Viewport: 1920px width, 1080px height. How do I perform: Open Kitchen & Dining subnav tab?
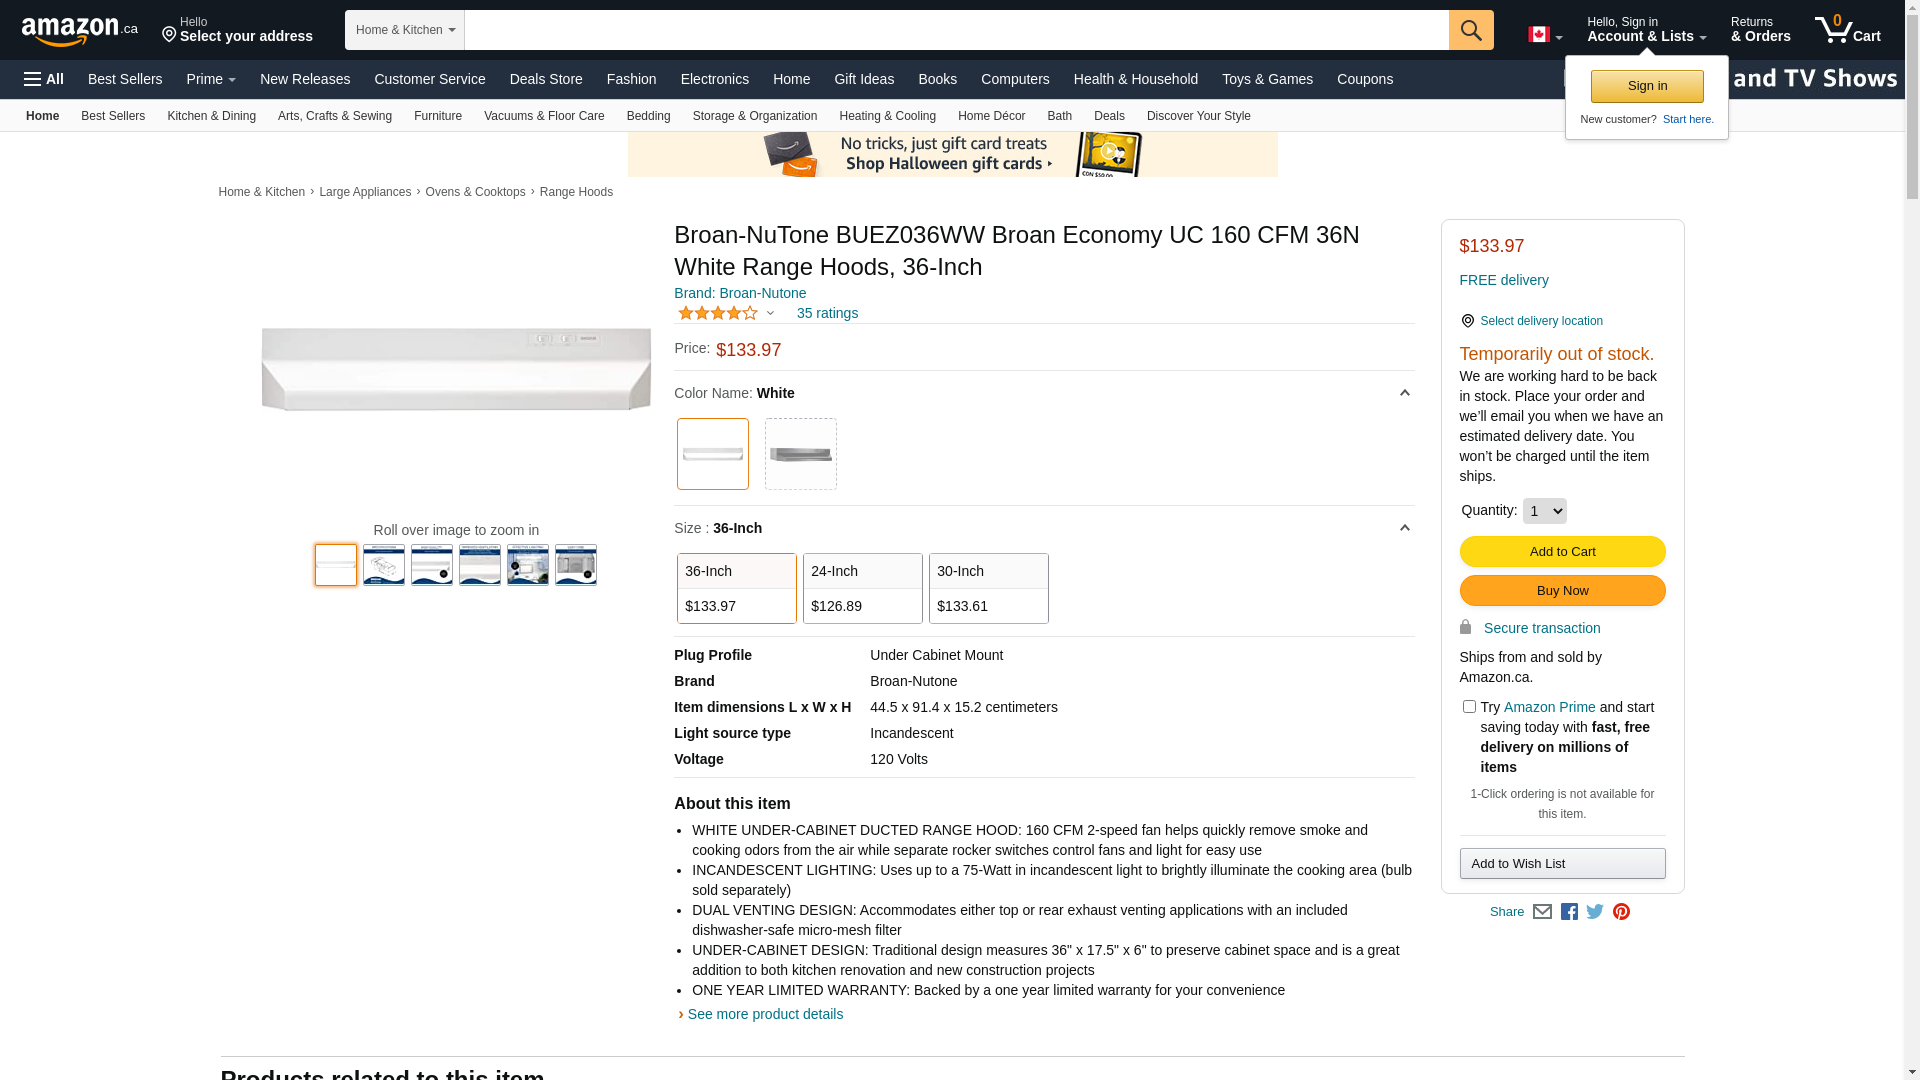click(211, 116)
